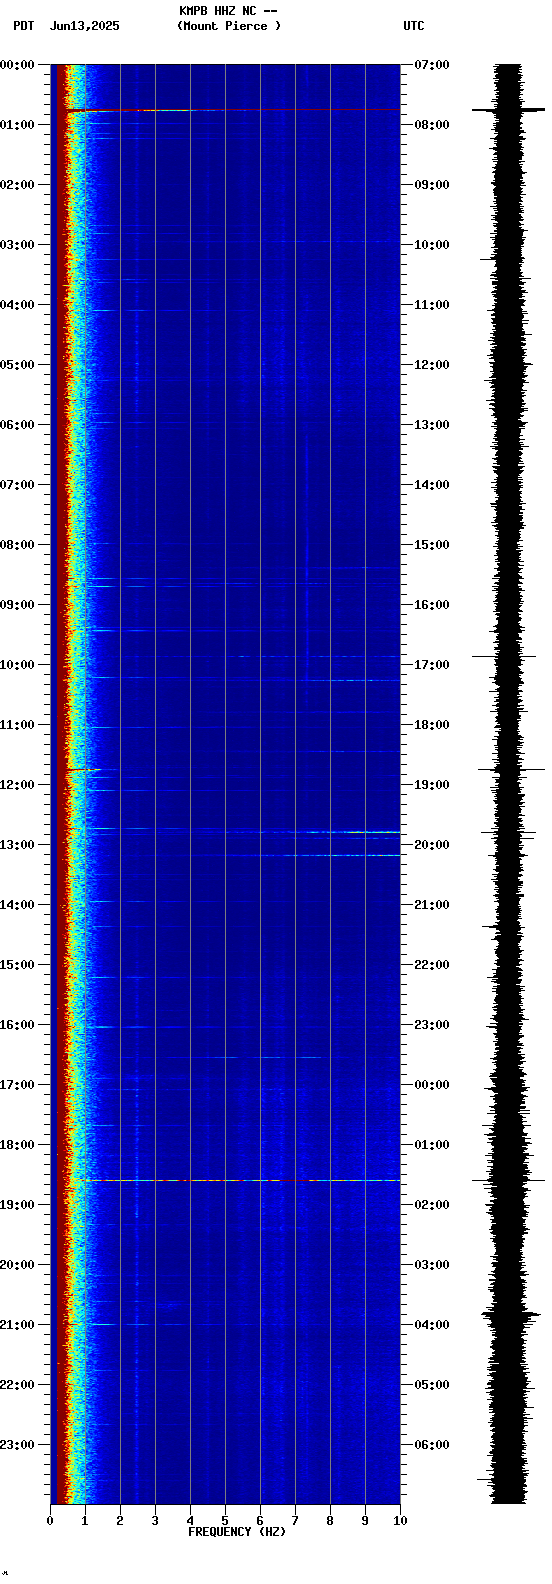Click the 07:00 PDT left axis label

point(18,485)
